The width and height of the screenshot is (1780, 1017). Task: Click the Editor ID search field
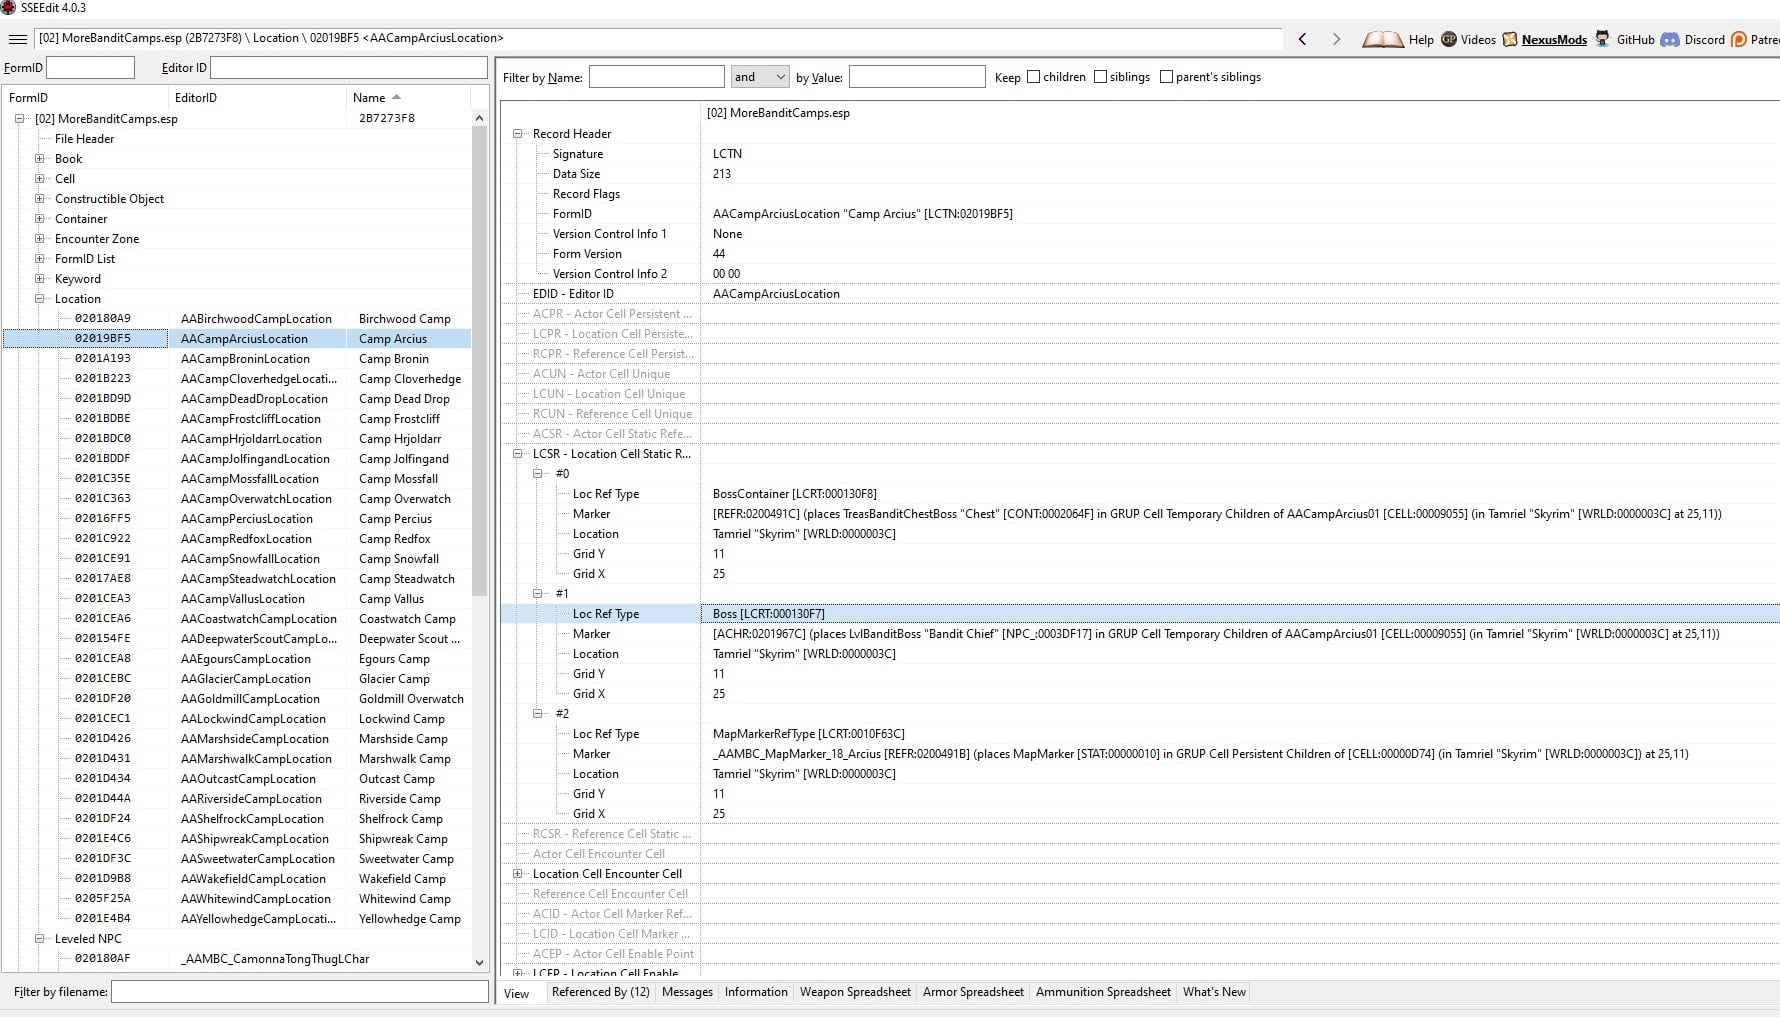point(348,67)
